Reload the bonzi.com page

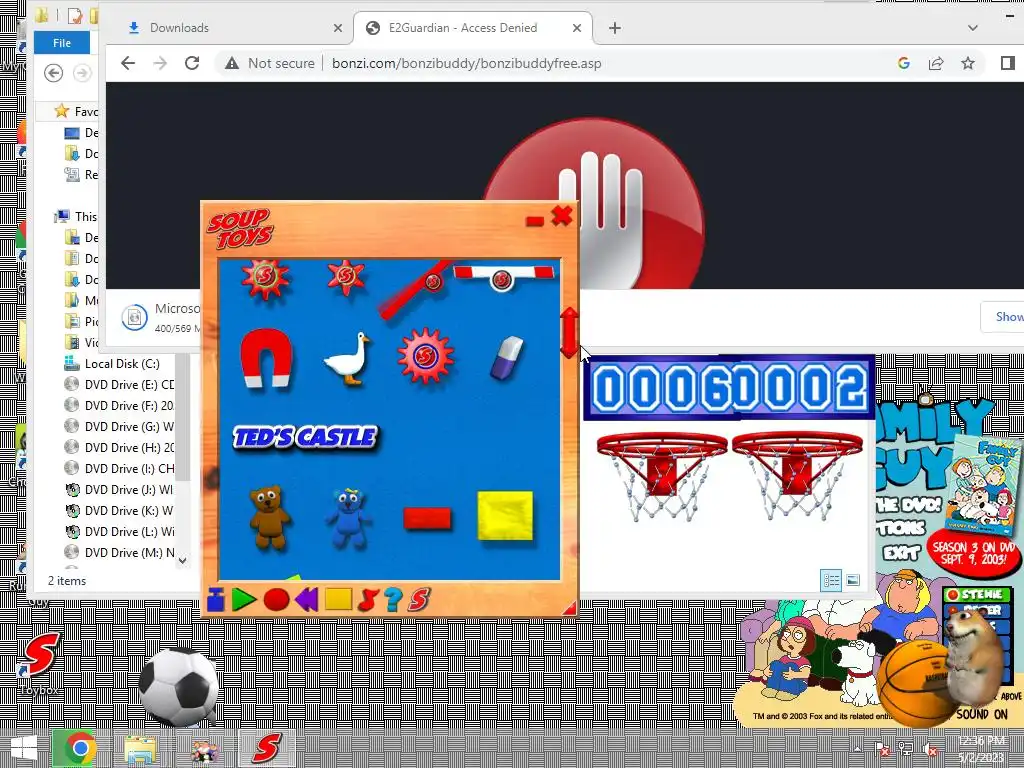click(x=191, y=63)
